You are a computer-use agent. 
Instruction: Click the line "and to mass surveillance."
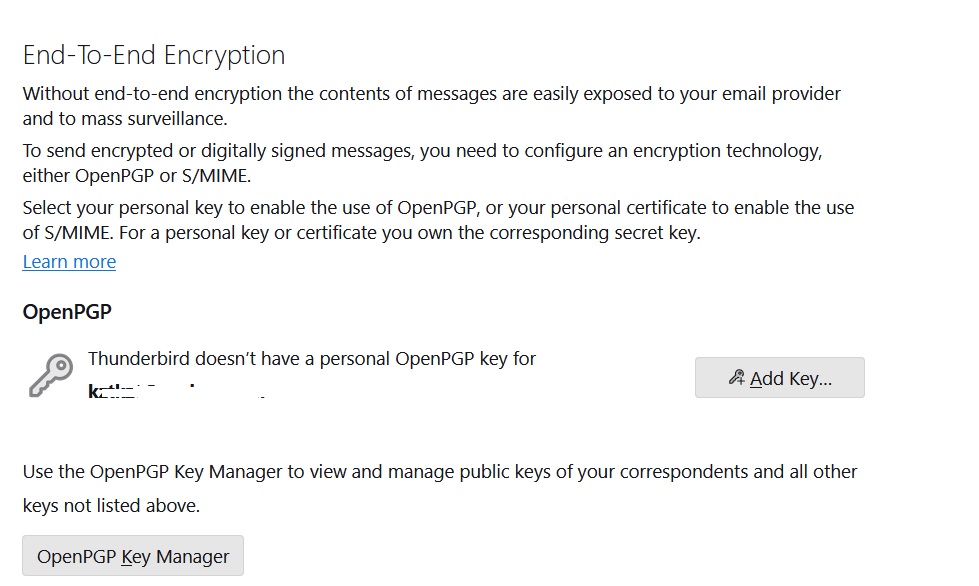[125, 119]
